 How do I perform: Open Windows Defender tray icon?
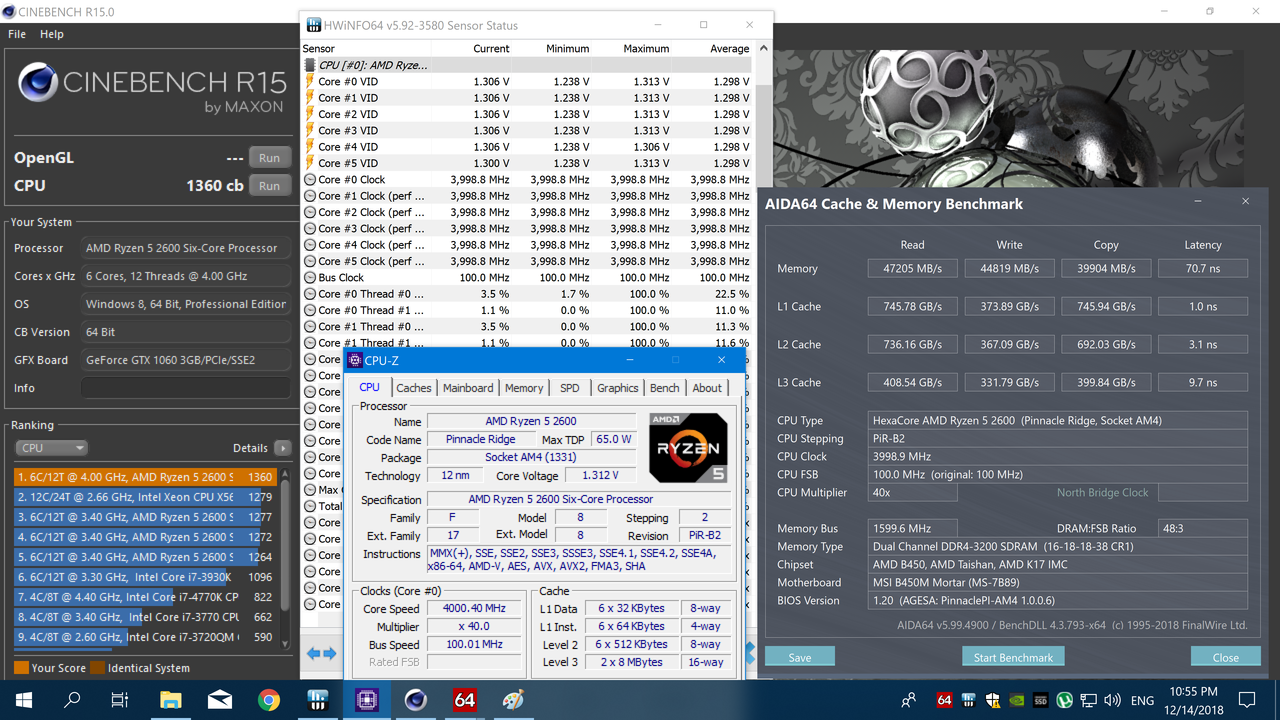tap(992, 700)
